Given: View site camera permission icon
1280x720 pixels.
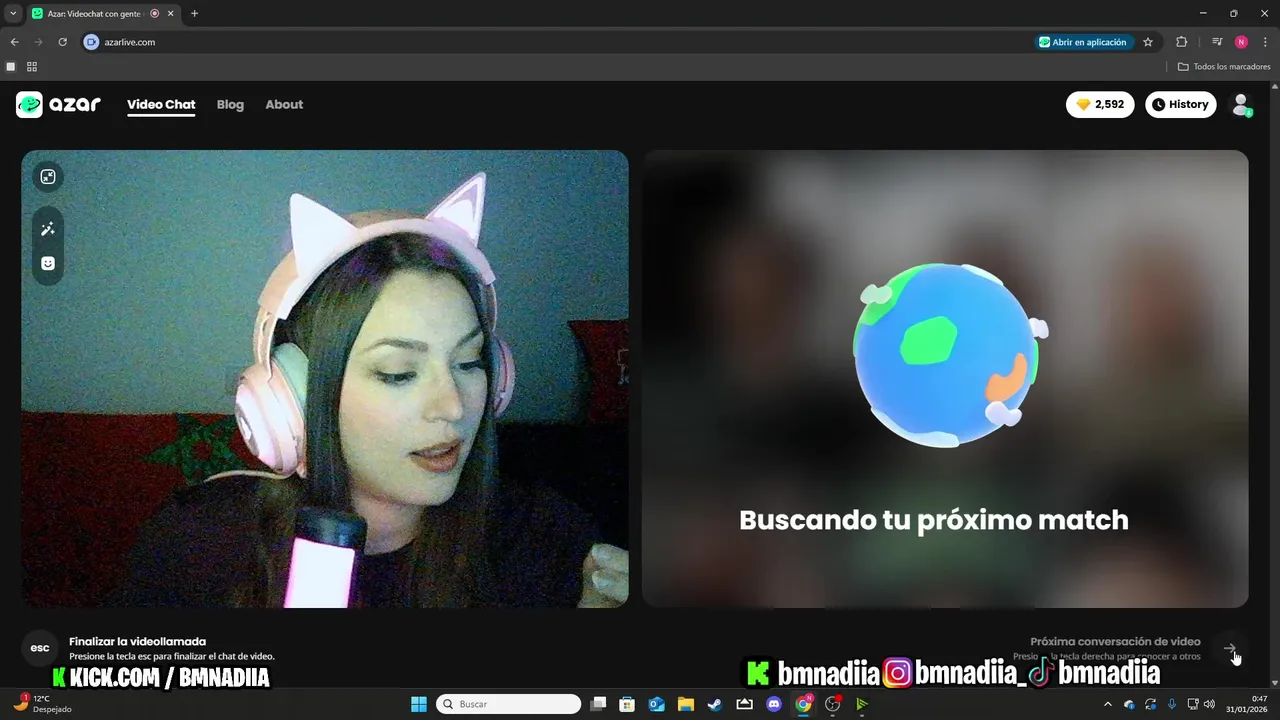Looking at the screenshot, I should [91, 42].
